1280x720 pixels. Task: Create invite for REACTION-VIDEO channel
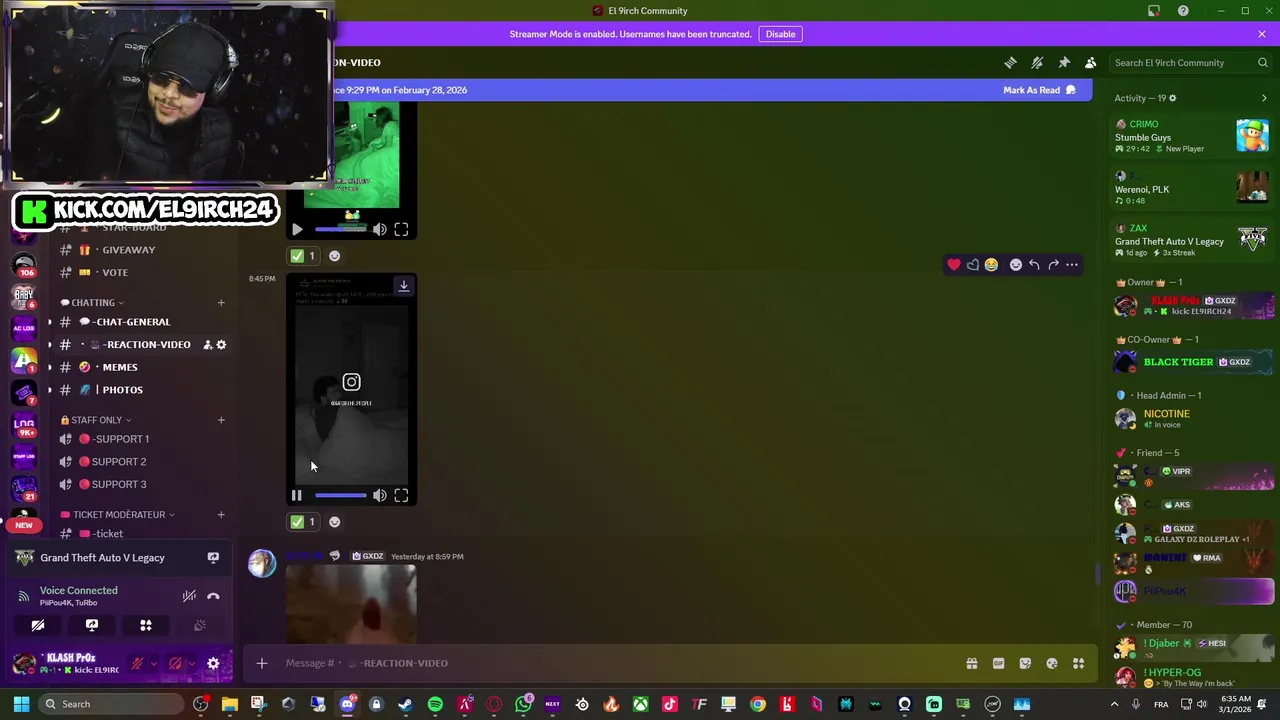(207, 345)
